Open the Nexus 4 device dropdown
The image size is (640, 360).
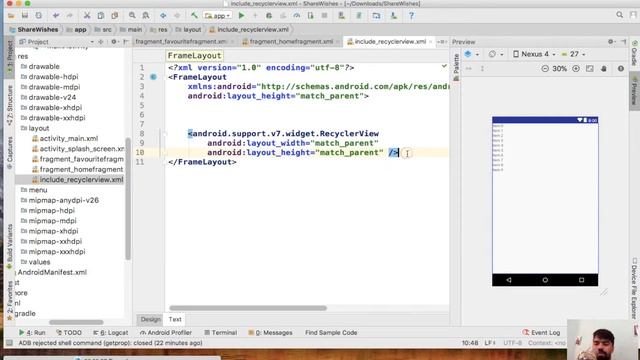[x=534, y=54]
